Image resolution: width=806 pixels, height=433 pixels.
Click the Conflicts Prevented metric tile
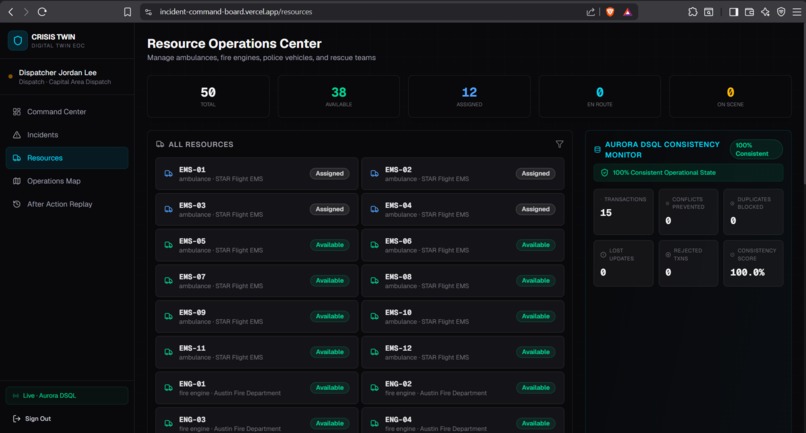688,212
